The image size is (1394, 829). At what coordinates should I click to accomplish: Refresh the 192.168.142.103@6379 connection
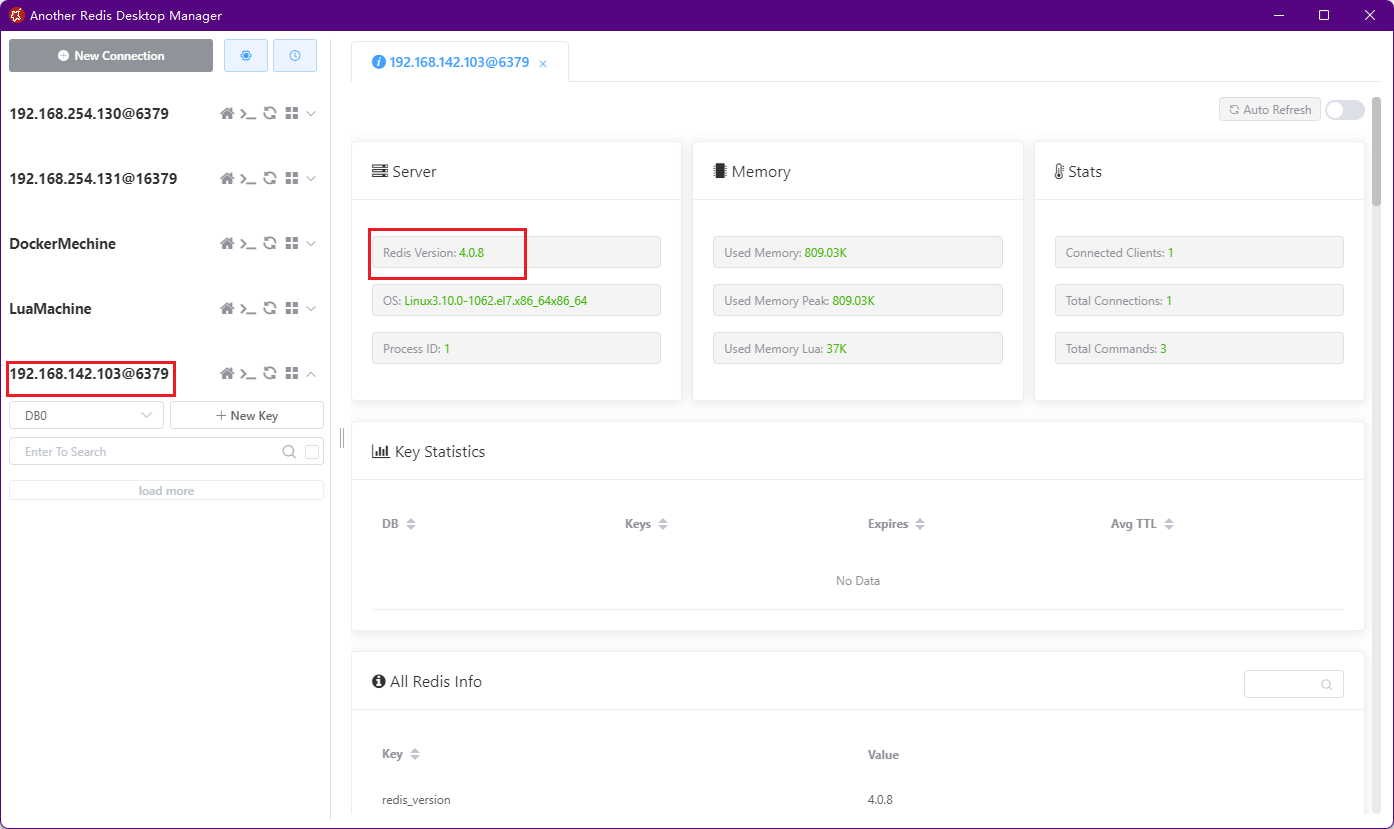click(x=270, y=374)
